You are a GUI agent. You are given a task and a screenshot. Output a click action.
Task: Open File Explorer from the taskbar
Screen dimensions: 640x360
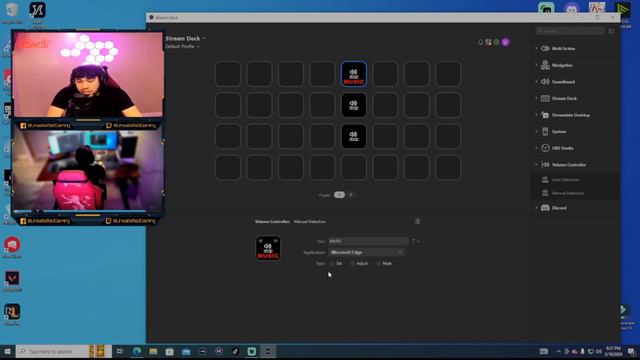click(153, 351)
